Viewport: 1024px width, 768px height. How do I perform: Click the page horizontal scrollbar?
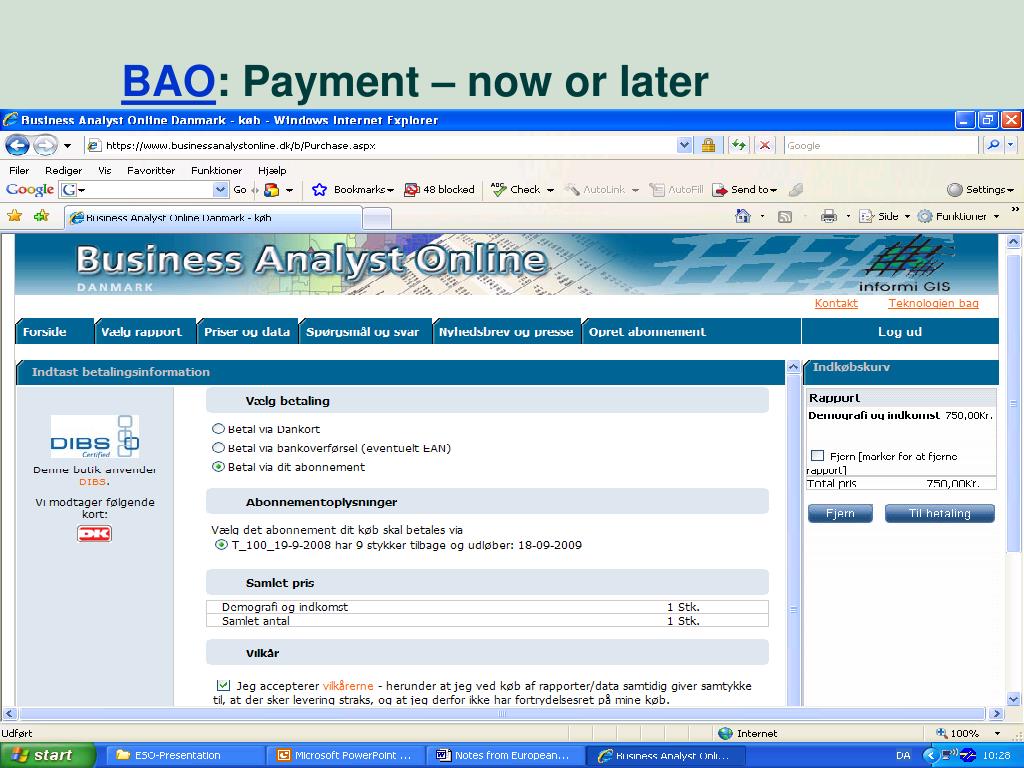point(502,714)
